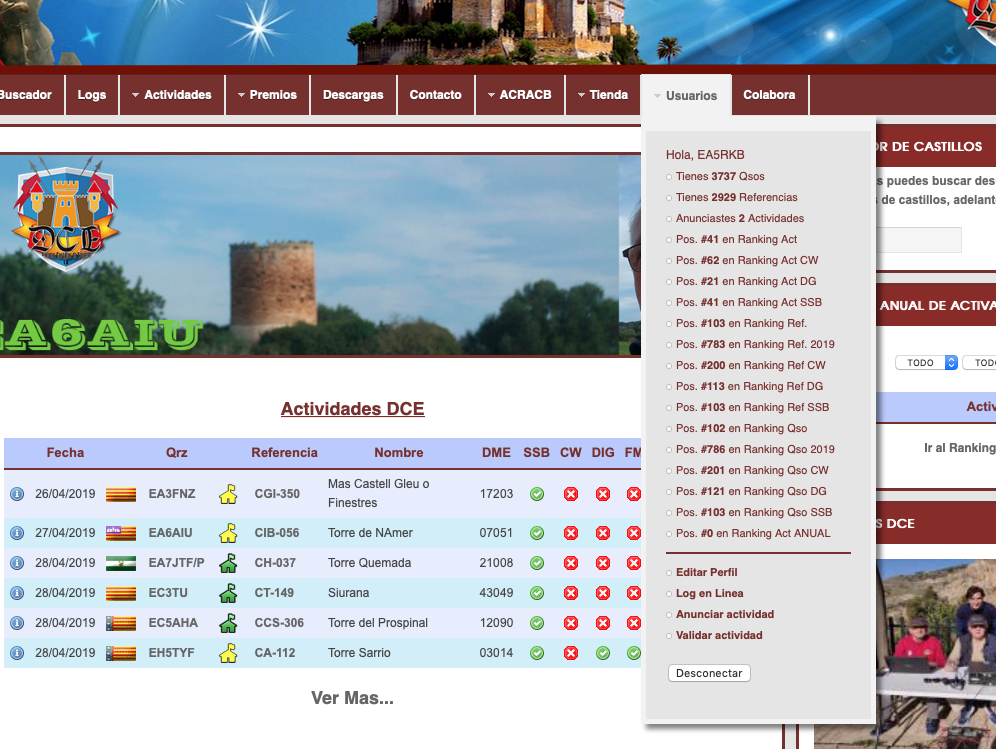The height and width of the screenshot is (749, 996).
Task: Click the castle search input field
Action: pos(918,240)
